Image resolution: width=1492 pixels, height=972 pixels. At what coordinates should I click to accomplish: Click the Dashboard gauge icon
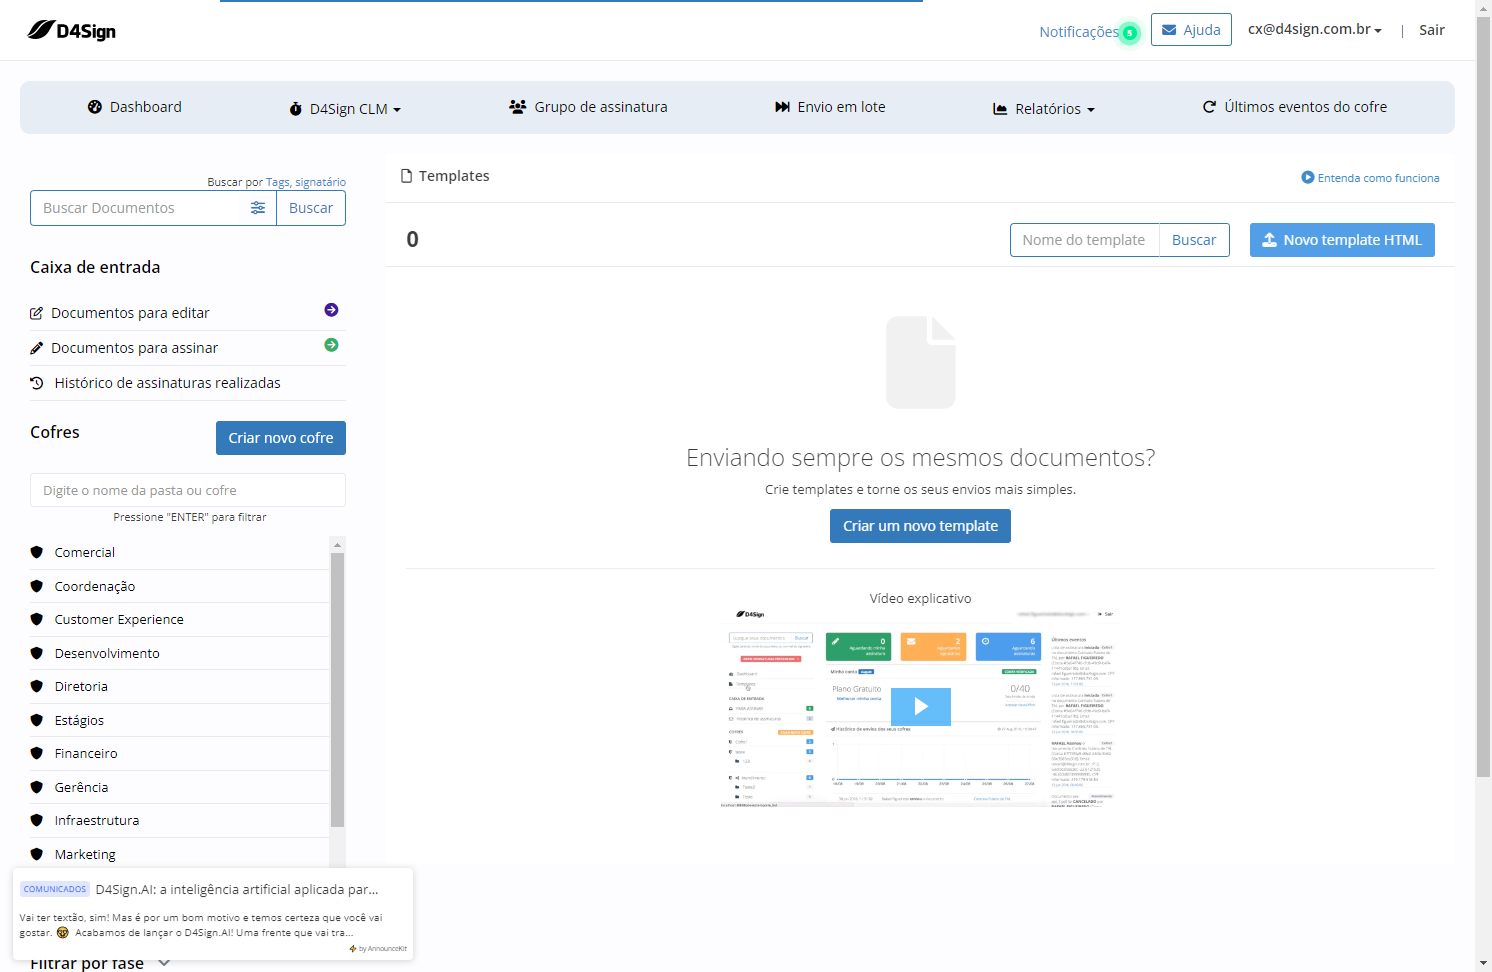coord(95,107)
